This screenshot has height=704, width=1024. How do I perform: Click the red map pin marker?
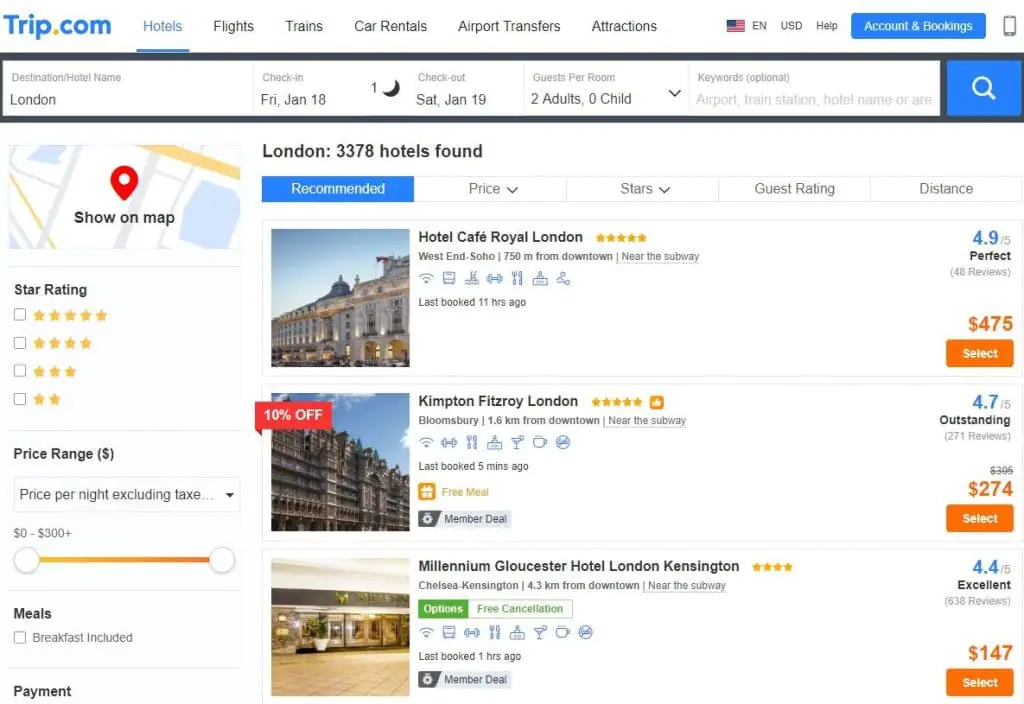[x=124, y=182]
